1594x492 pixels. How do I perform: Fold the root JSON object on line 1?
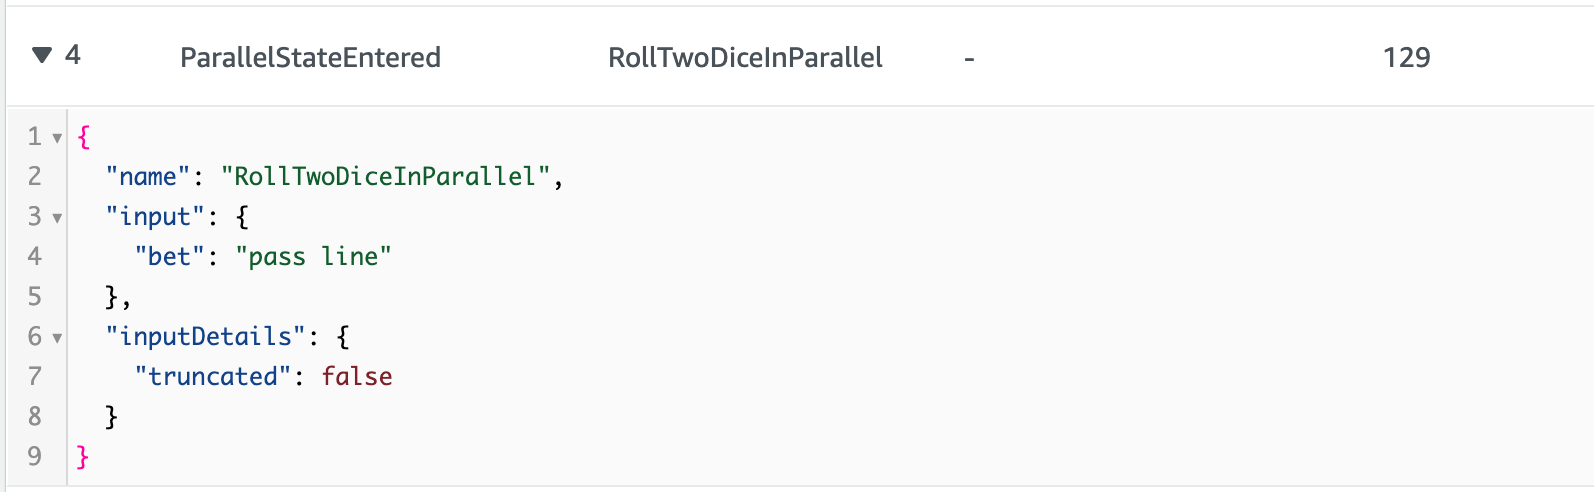tap(57, 138)
